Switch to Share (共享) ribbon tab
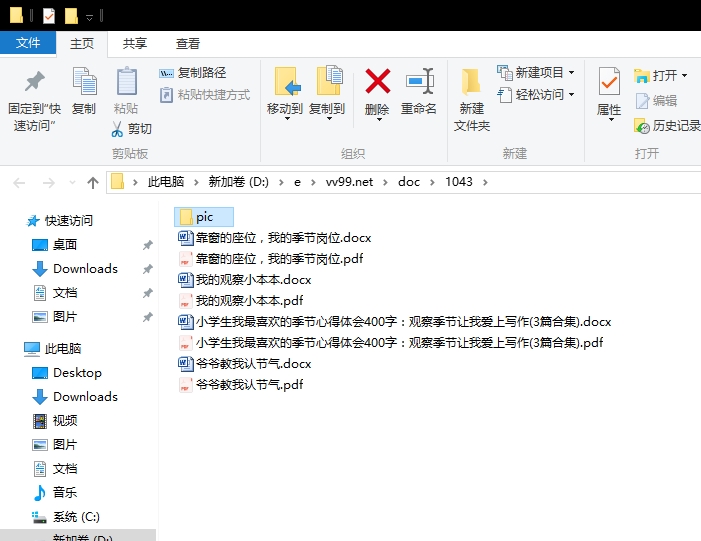 coord(135,43)
